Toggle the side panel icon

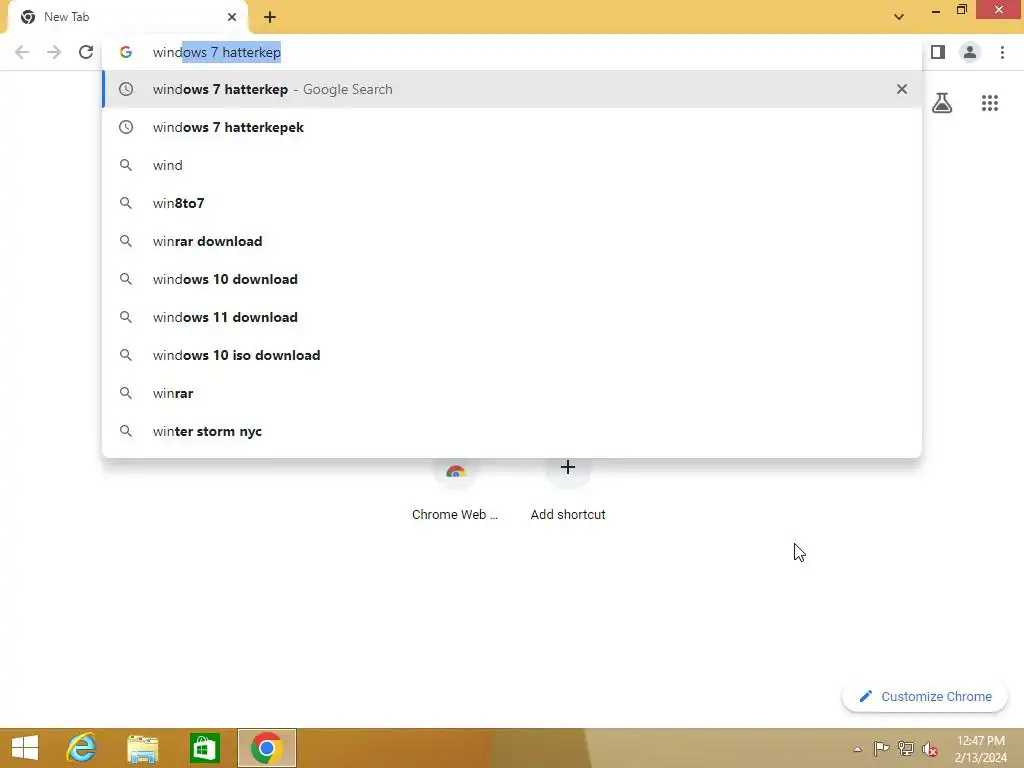pos(938,52)
